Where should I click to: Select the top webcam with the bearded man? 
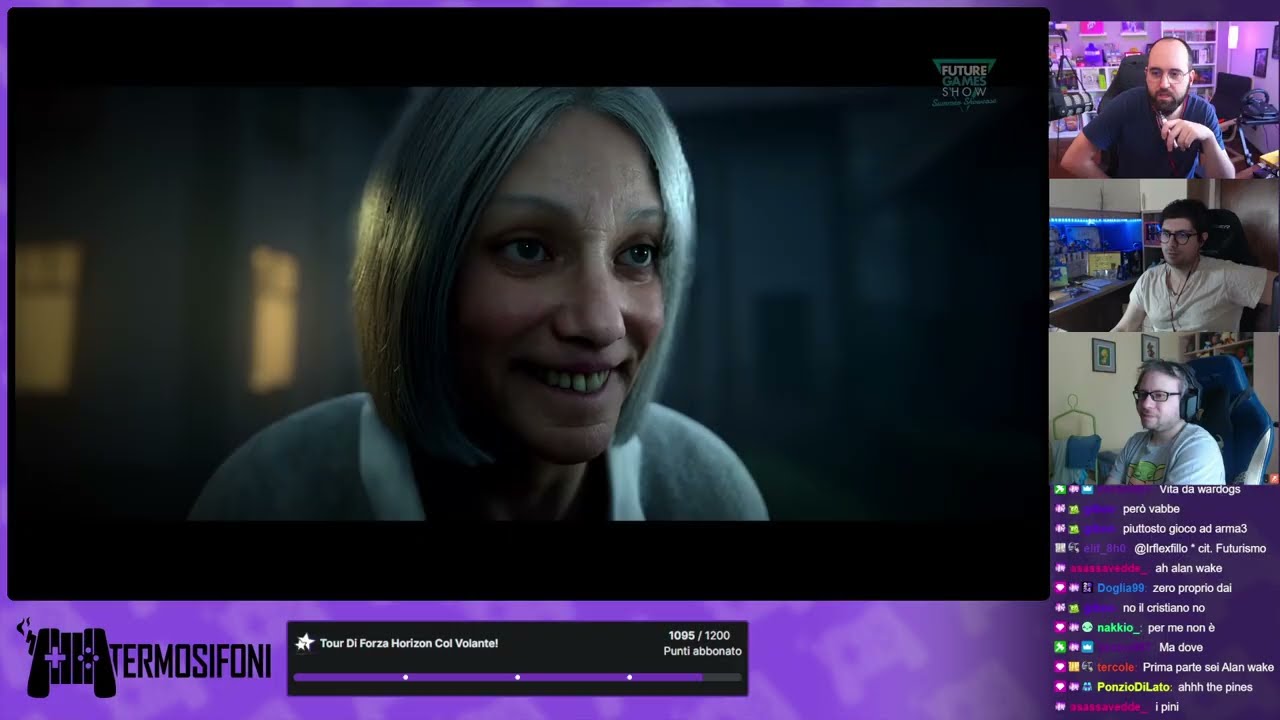click(1164, 99)
